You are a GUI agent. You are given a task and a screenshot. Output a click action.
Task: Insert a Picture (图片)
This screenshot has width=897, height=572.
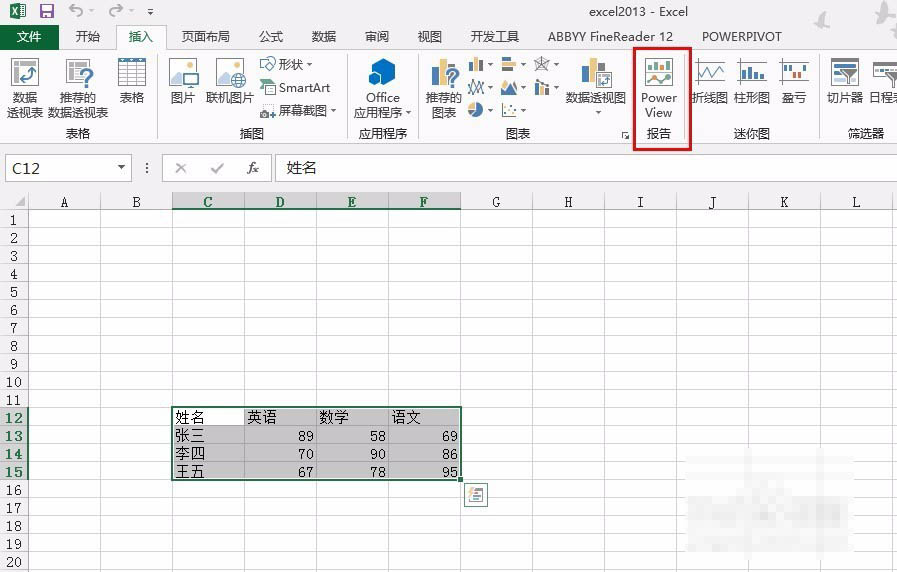click(x=183, y=80)
